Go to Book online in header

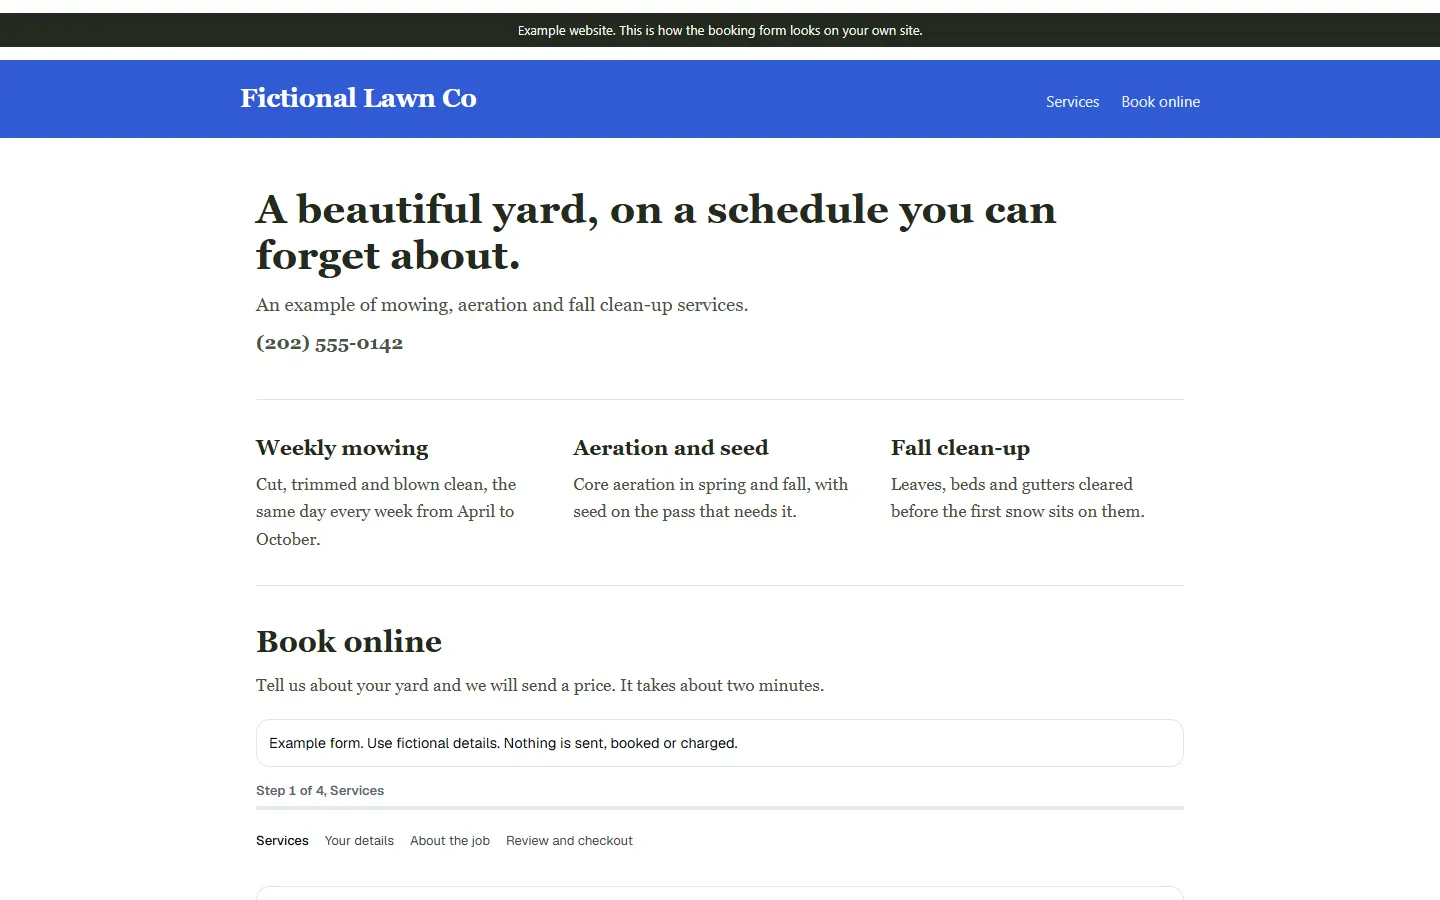click(x=1160, y=102)
